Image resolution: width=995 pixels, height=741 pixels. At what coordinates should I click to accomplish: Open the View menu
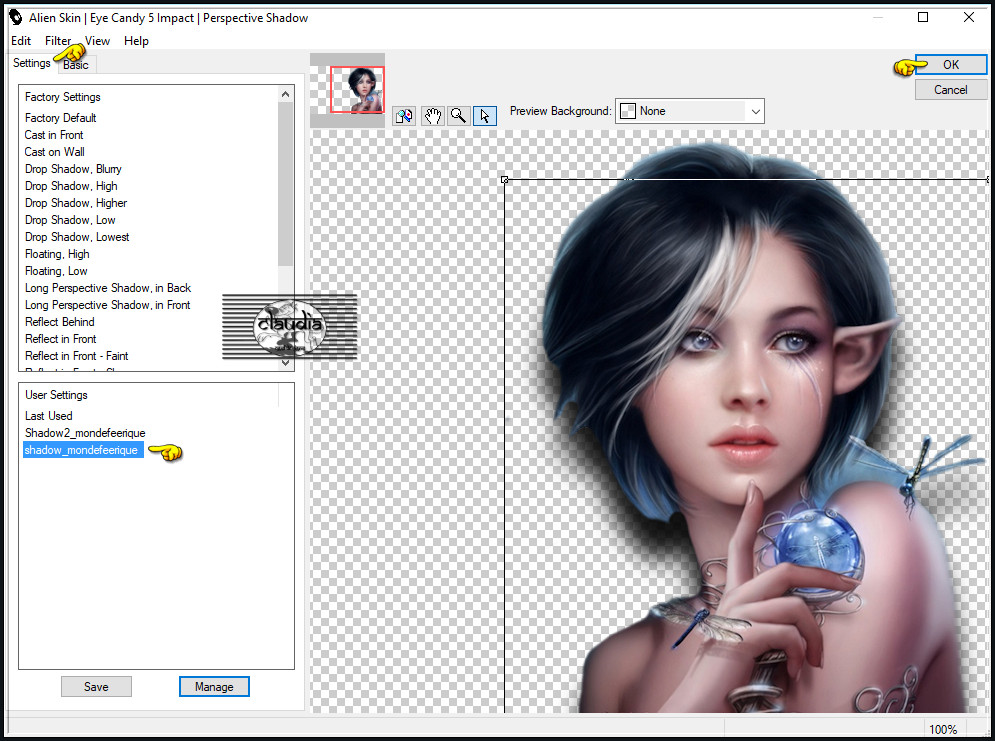tap(98, 41)
